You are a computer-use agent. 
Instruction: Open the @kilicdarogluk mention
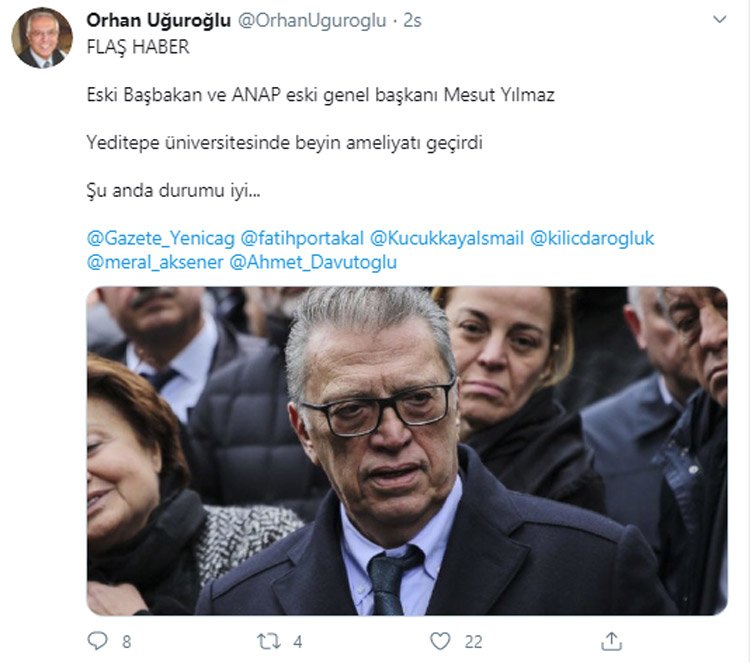point(592,238)
